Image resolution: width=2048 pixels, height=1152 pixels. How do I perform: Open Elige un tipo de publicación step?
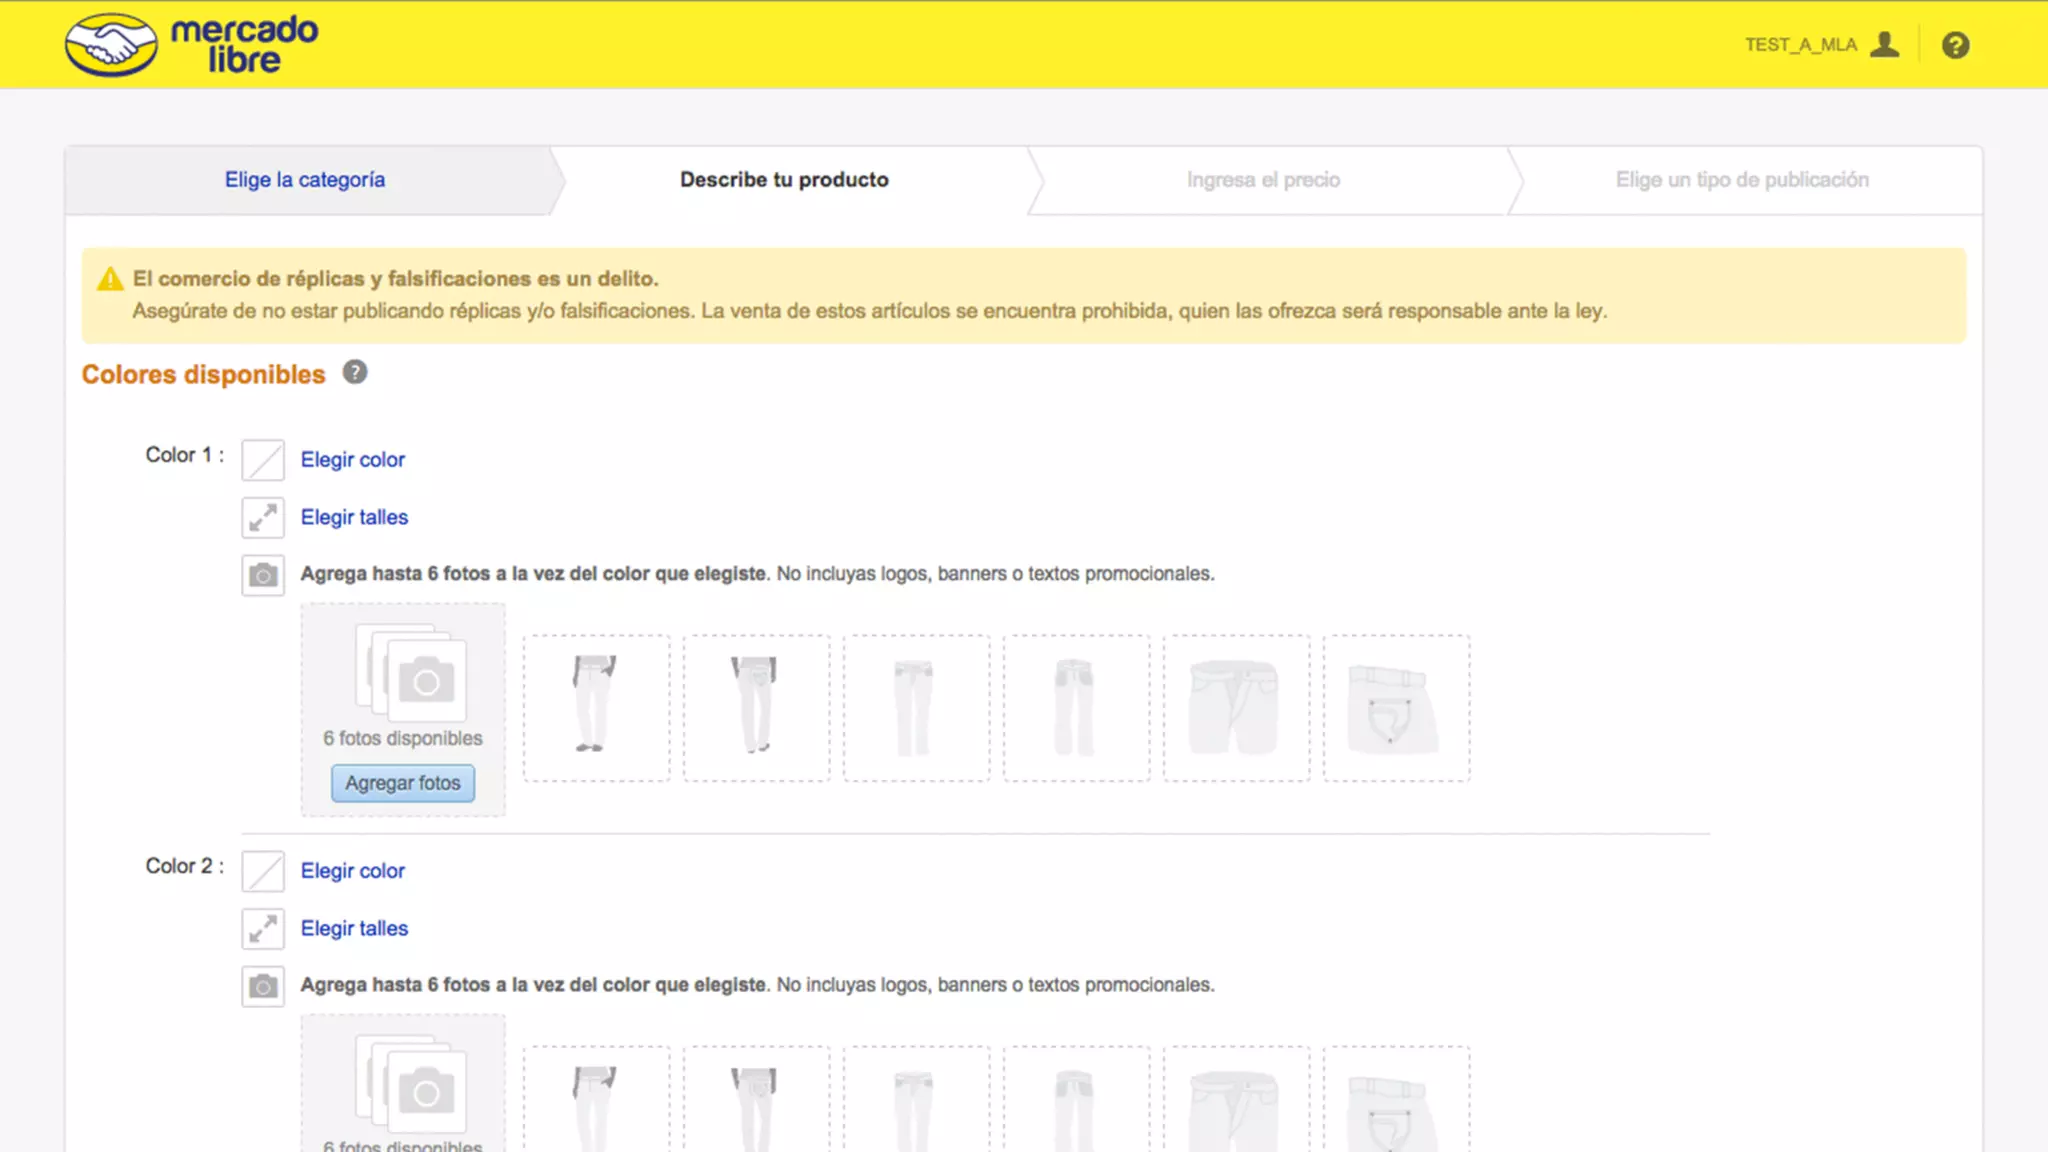coord(1742,180)
